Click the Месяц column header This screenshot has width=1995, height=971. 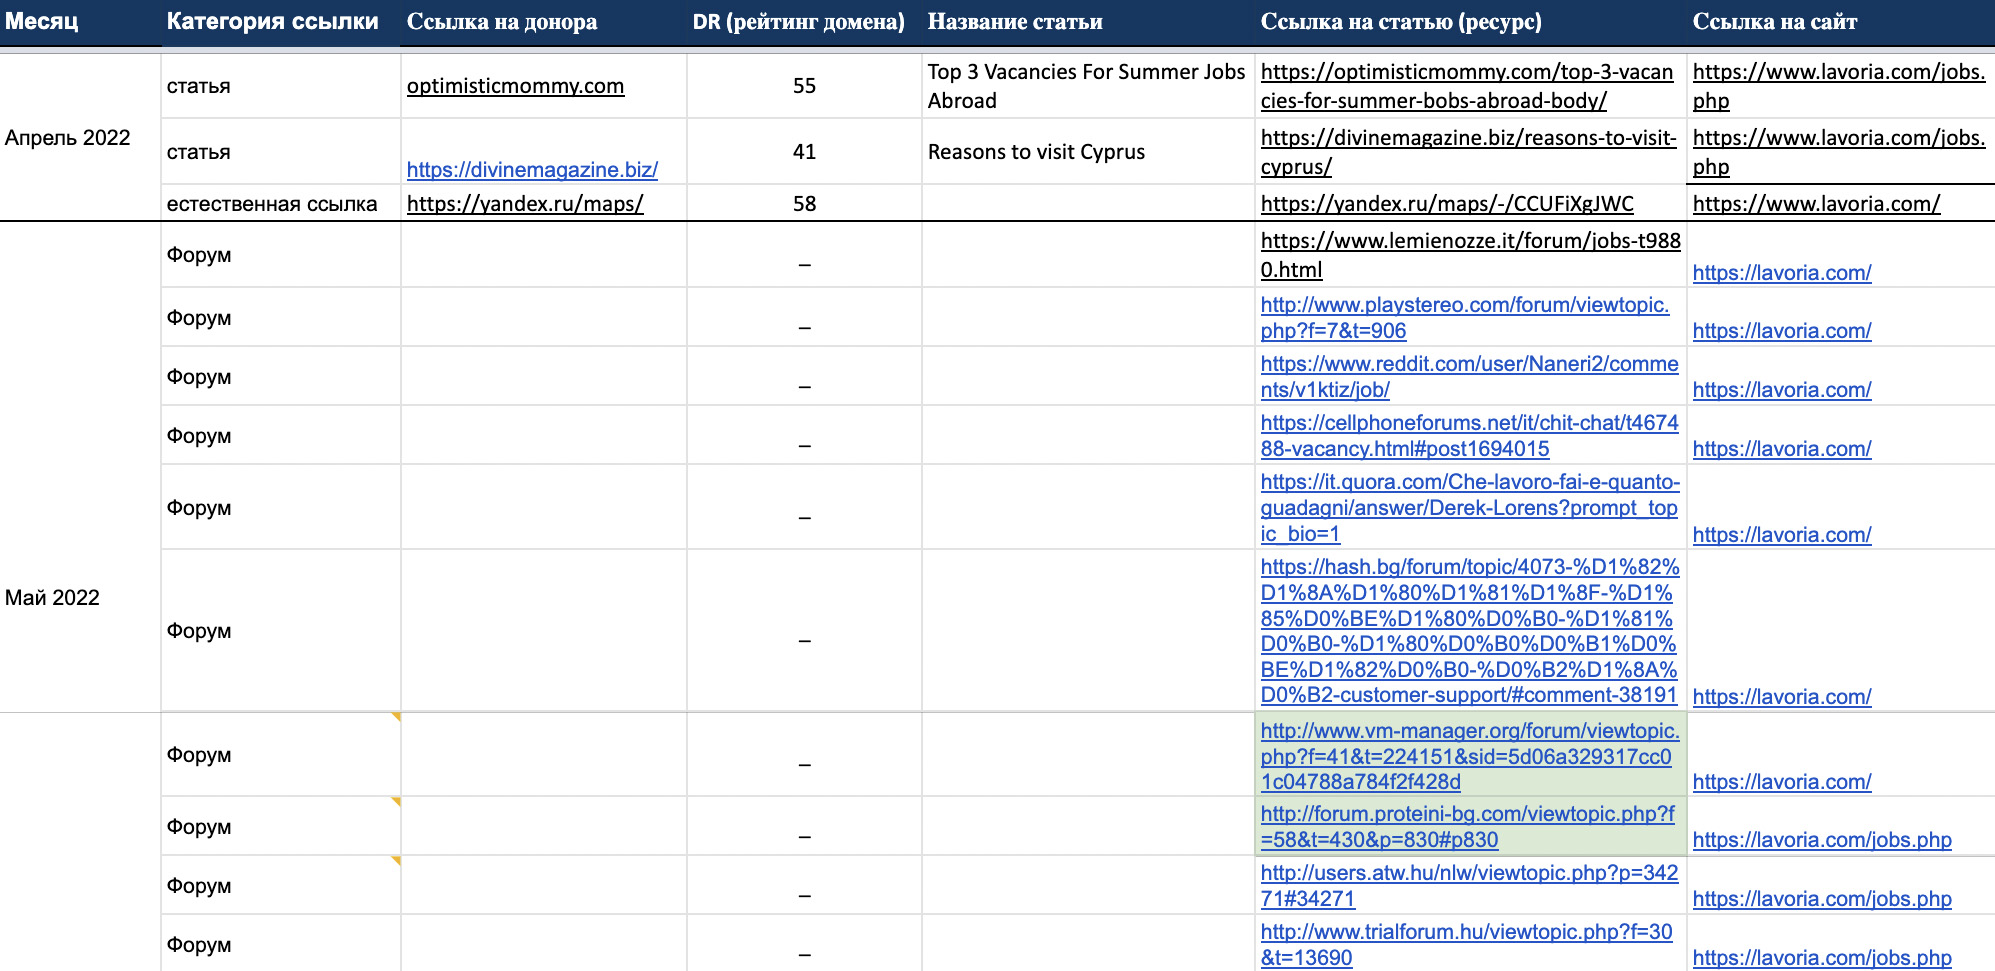tap(80, 22)
